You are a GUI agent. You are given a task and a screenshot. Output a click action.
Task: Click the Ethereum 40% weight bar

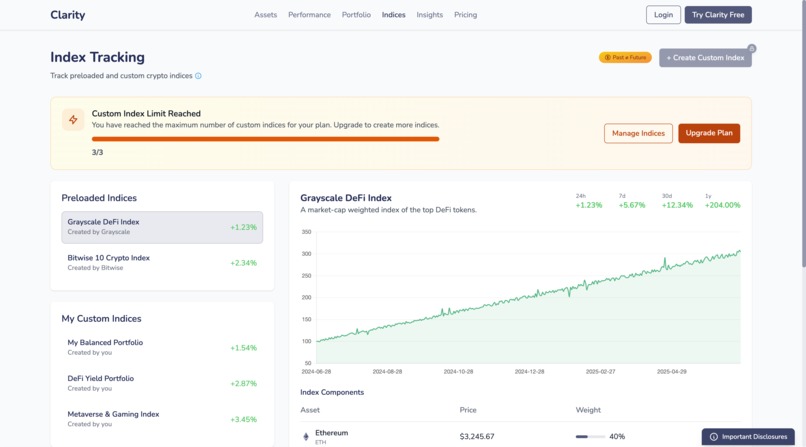click(590, 437)
